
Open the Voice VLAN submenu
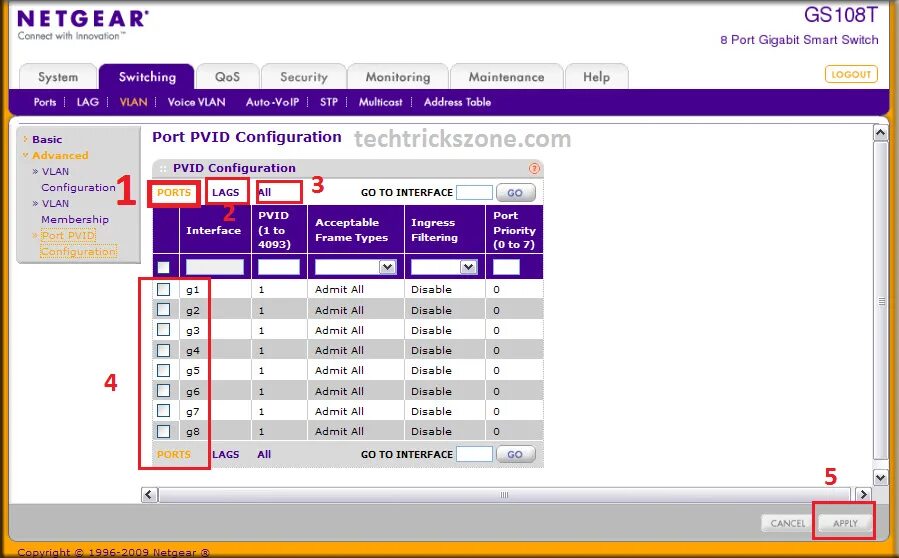click(x=196, y=102)
